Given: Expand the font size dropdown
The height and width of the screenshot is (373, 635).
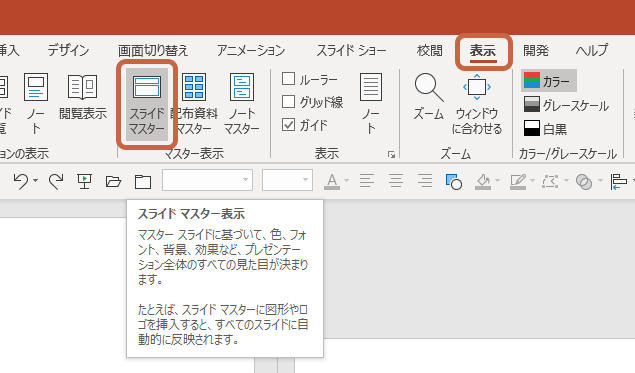Looking at the screenshot, I should click(x=305, y=180).
